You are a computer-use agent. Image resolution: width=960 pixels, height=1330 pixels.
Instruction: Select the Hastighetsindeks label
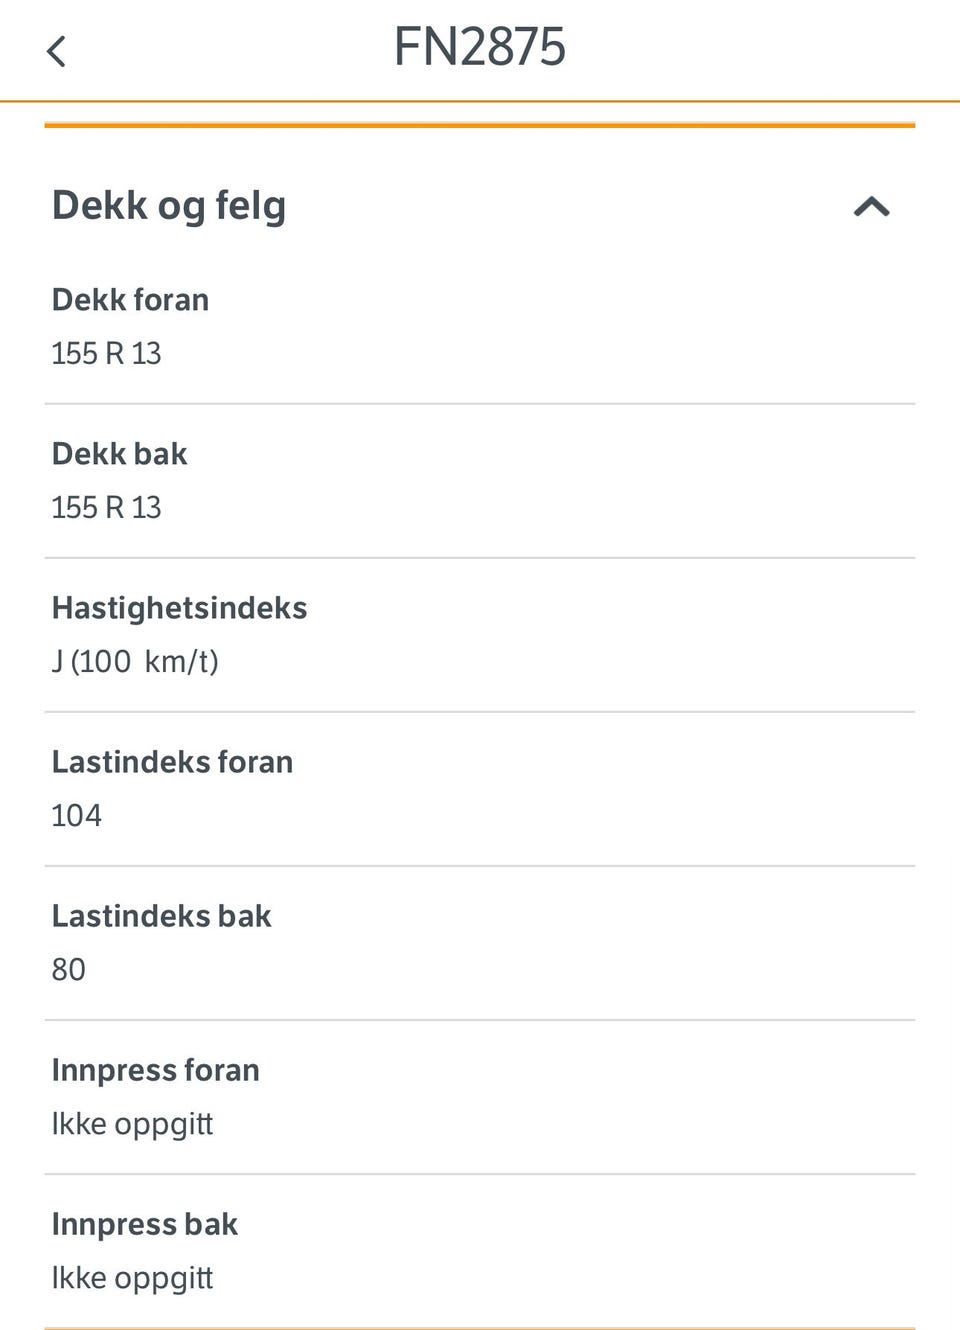(x=179, y=608)
